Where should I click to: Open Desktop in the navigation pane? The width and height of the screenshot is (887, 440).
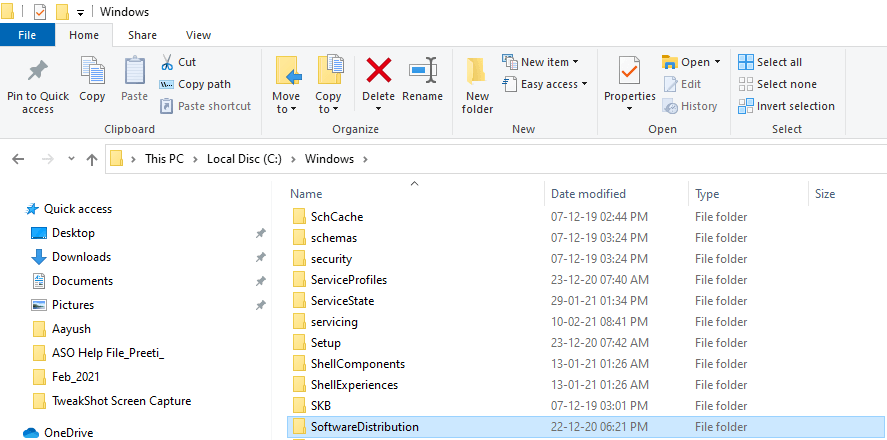click(63, 233)
